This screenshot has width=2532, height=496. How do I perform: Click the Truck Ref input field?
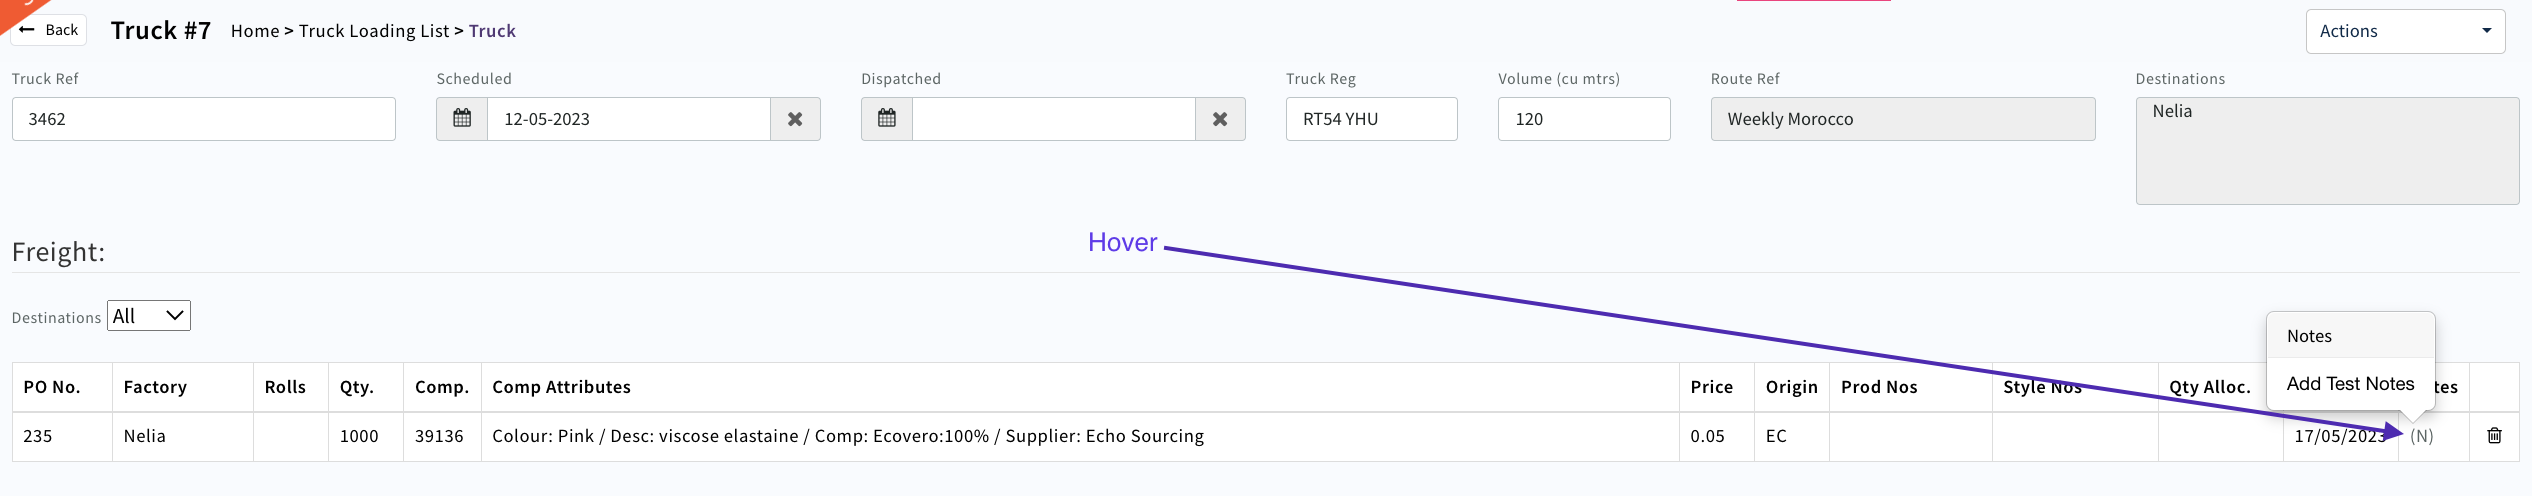(204, 119)
